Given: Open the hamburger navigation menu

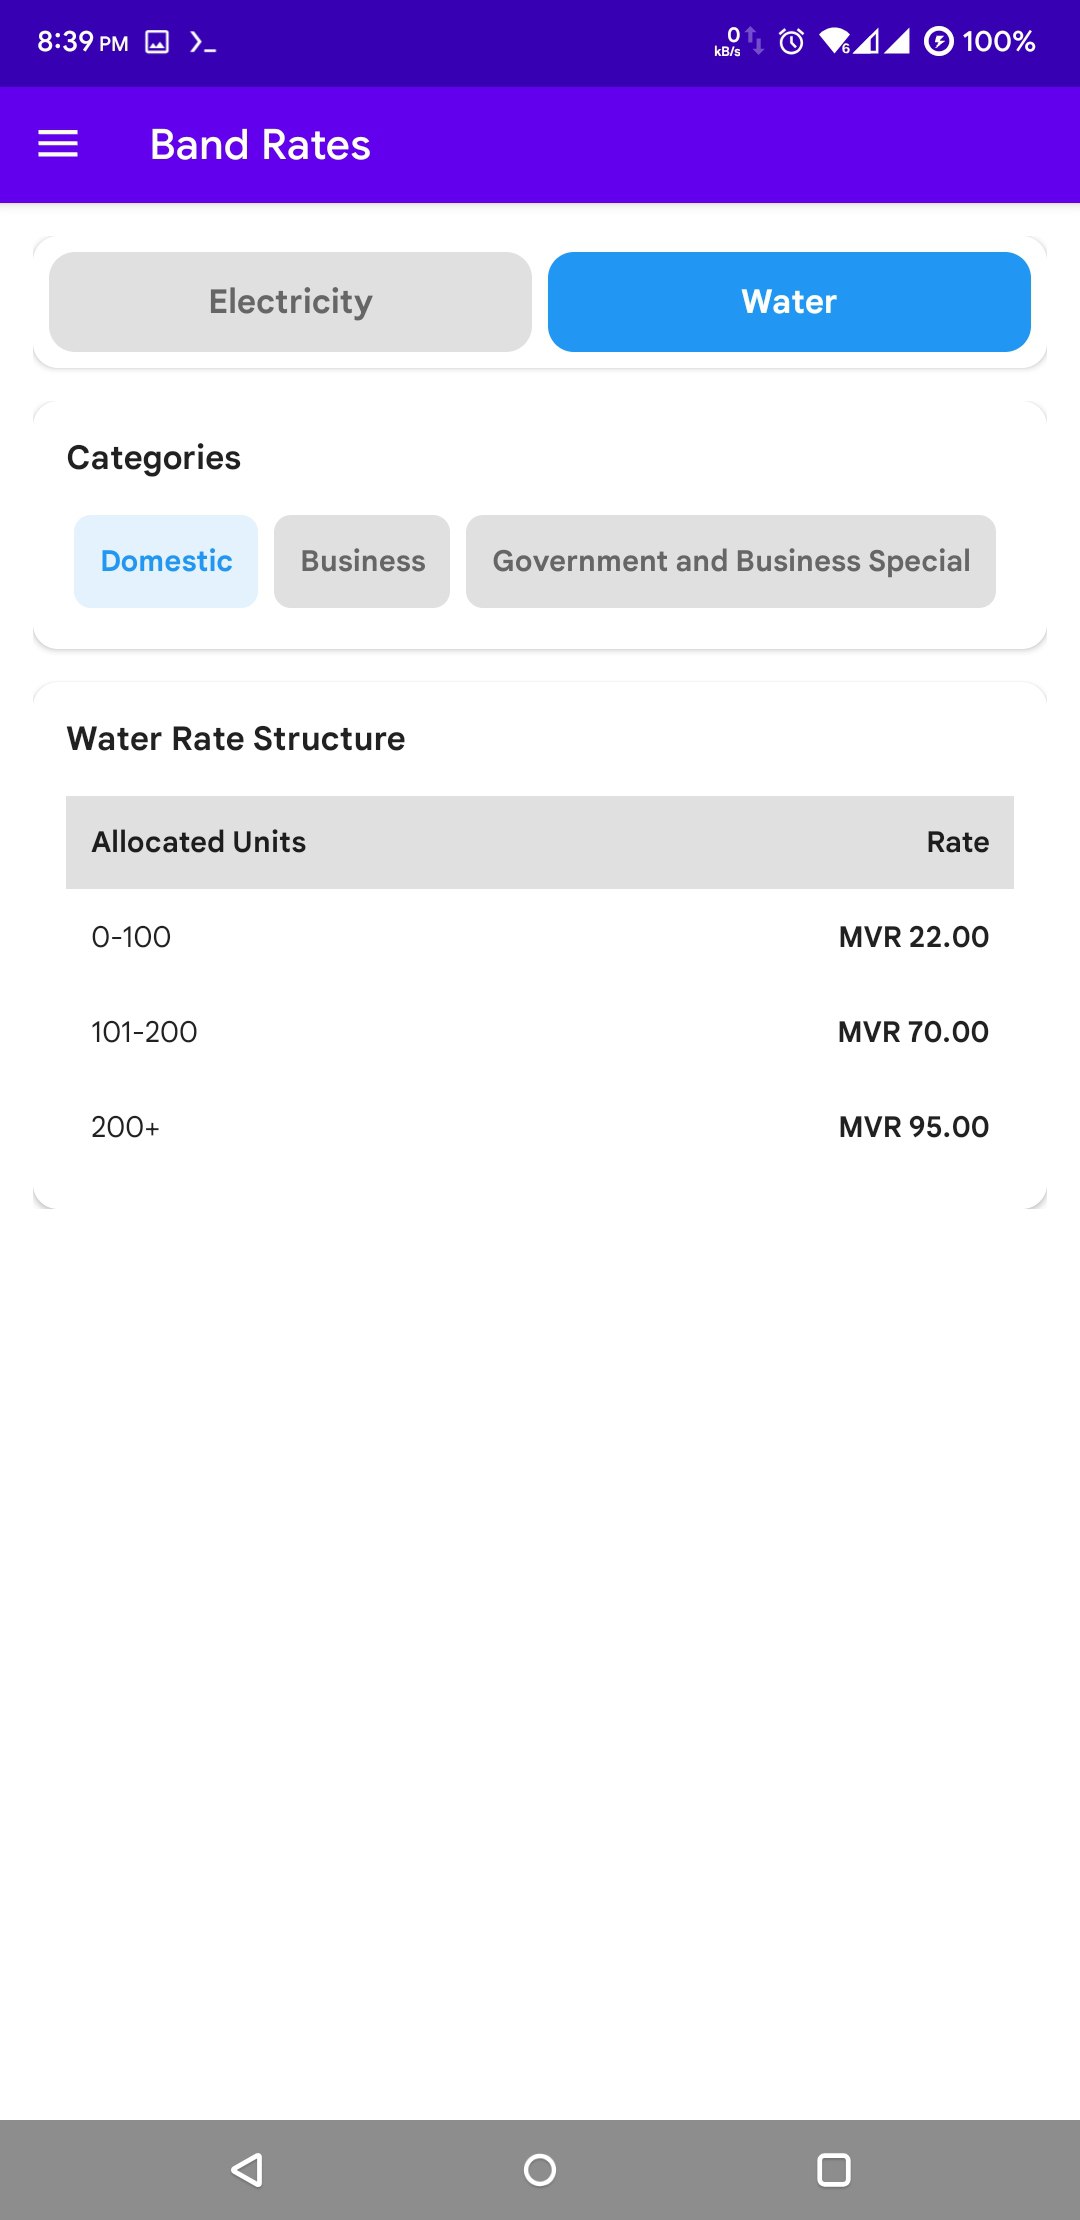Looking at the screenshot, I should click(58, 145).
